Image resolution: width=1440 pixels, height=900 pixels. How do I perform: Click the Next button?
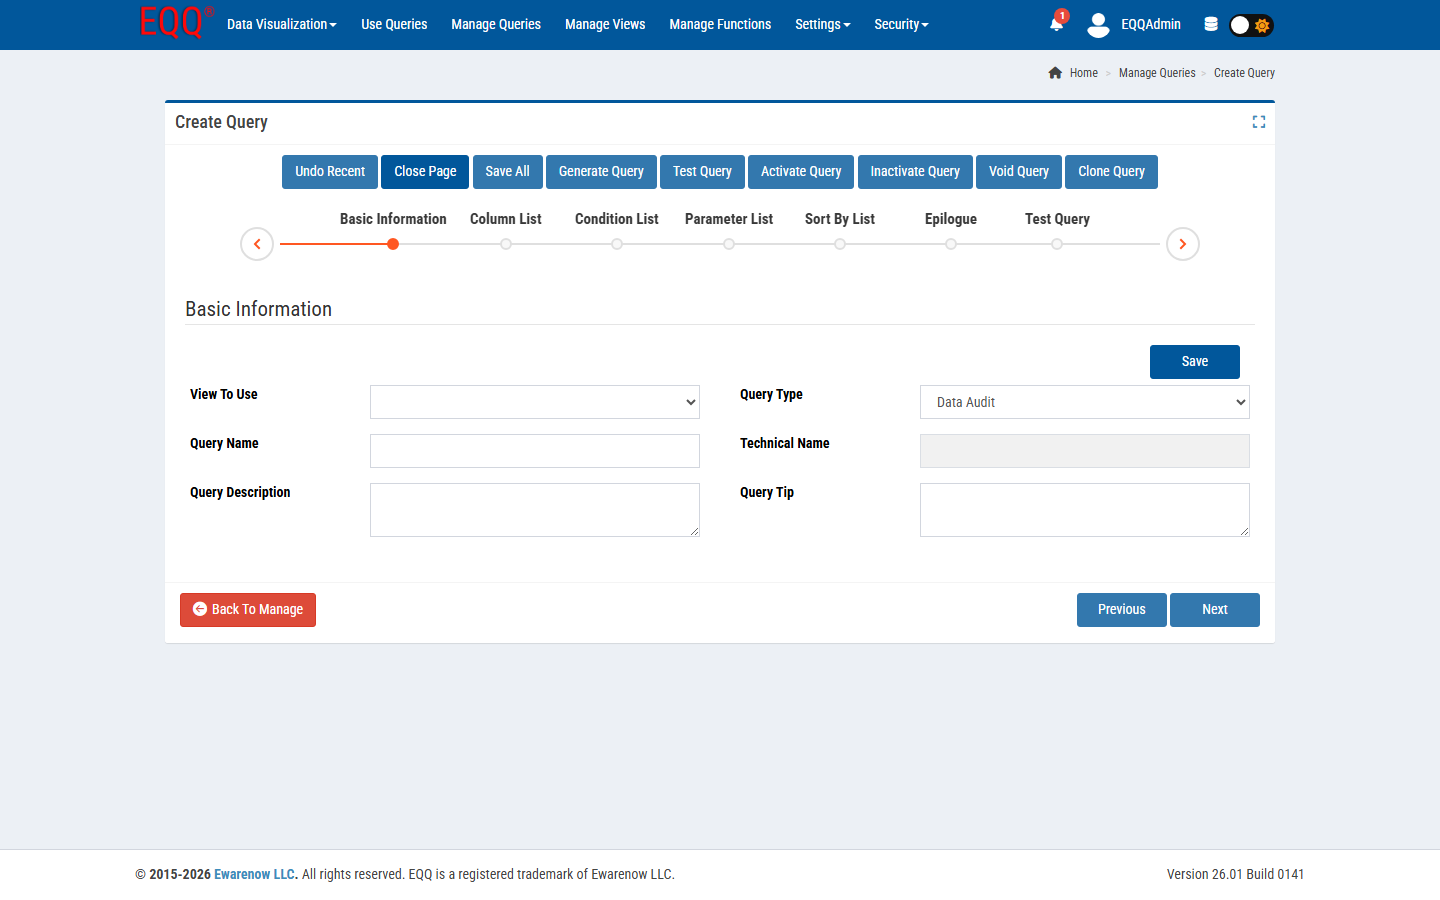click(1214, 610)
